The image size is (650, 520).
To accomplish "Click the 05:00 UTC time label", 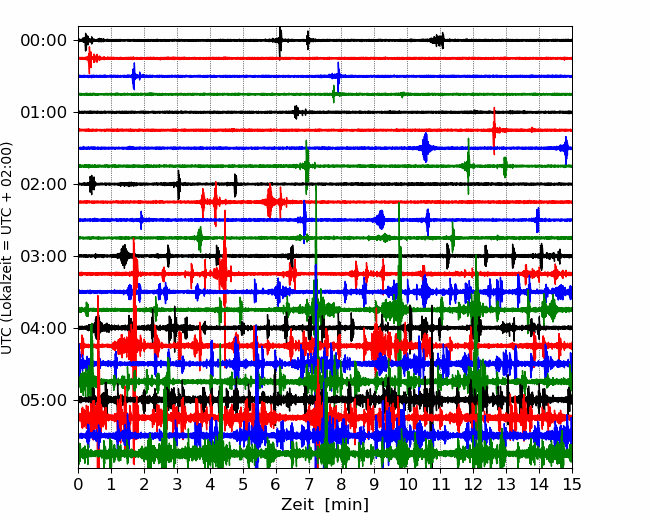I will [44, 400].
